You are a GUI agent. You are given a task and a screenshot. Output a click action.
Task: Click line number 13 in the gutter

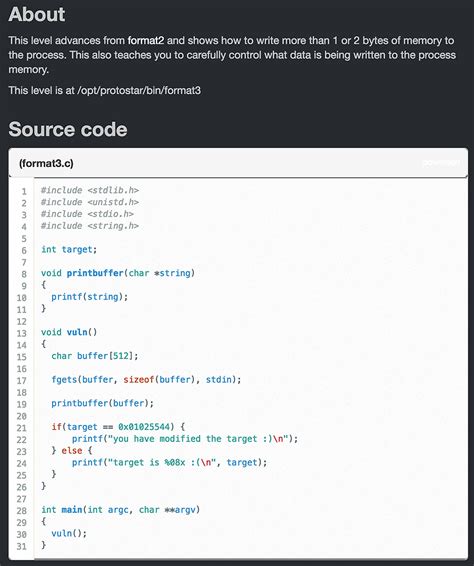pyautogui.click(x=22, y=333)
